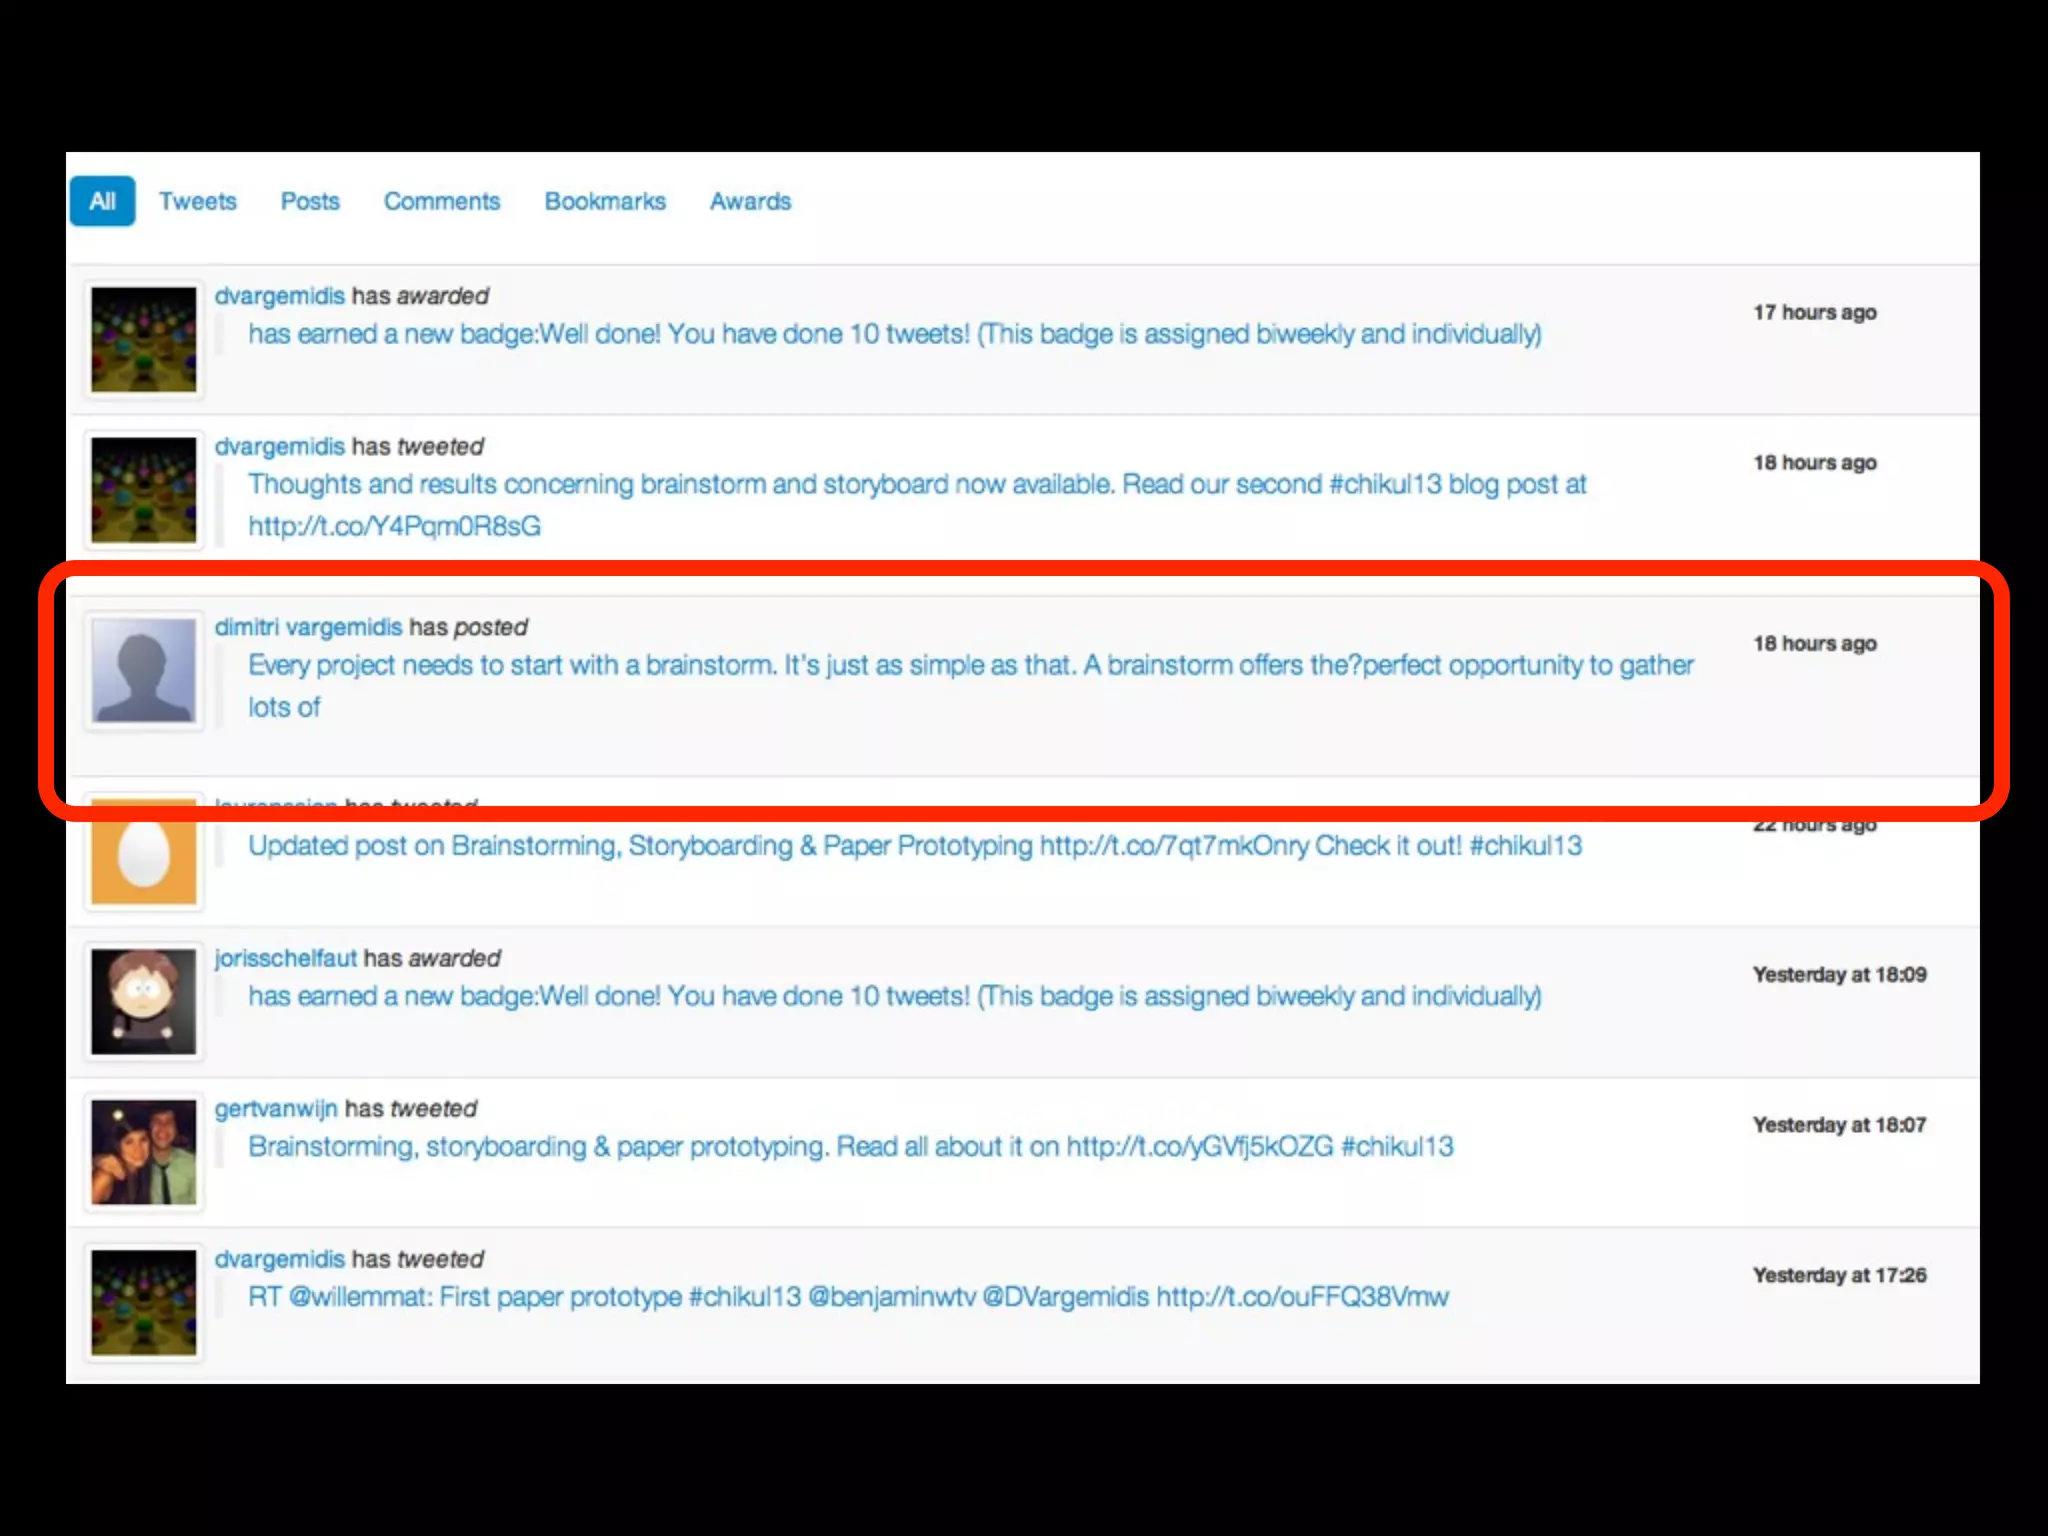Show the Comments tab
This screenshot has height=1536, width=2048.
[441, 201]
